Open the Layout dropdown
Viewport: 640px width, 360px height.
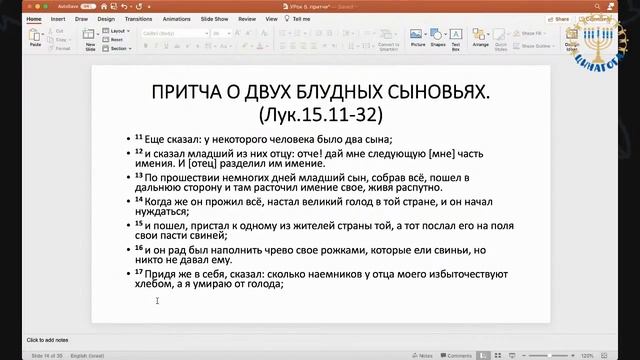(117, 31)
